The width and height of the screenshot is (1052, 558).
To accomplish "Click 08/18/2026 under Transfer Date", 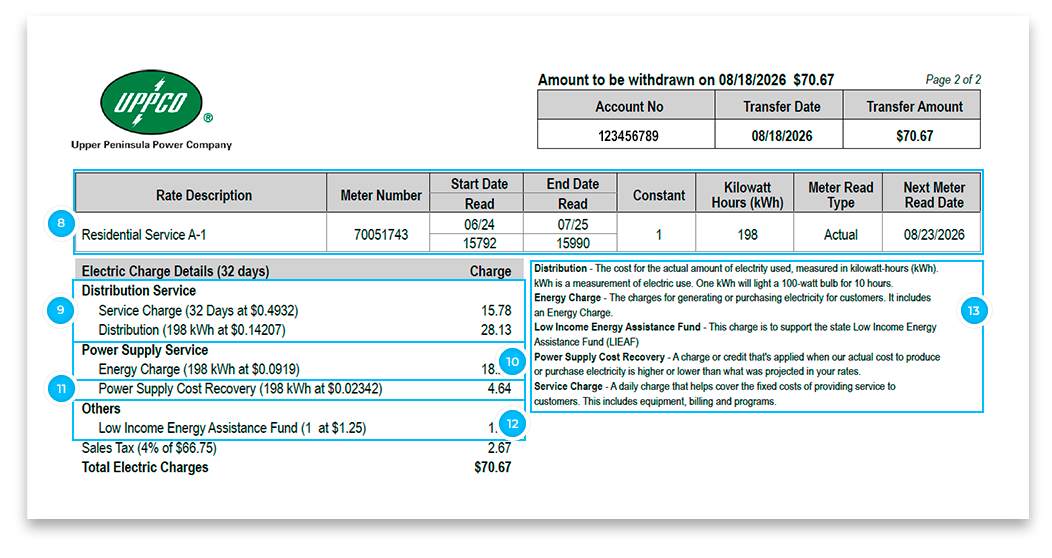I will click(x=782, y=136).
